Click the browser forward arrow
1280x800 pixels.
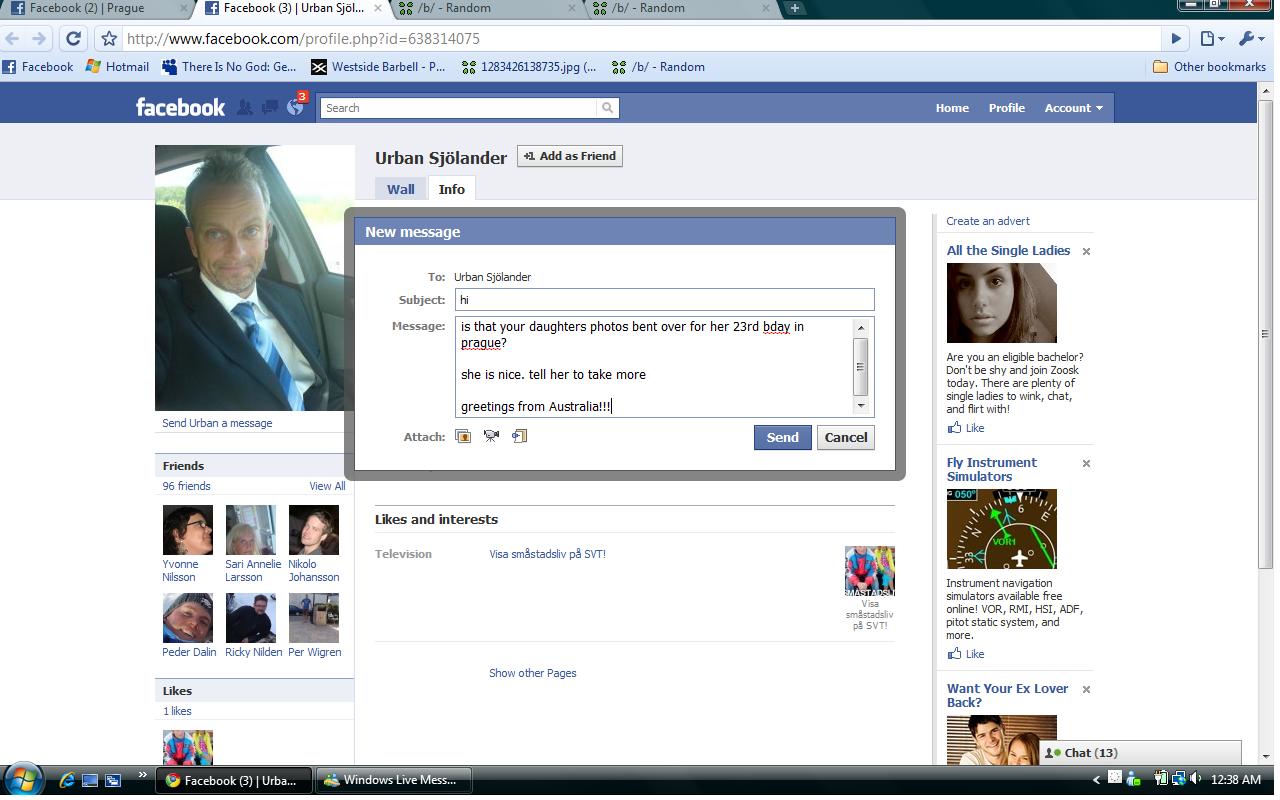click(39, 39)
